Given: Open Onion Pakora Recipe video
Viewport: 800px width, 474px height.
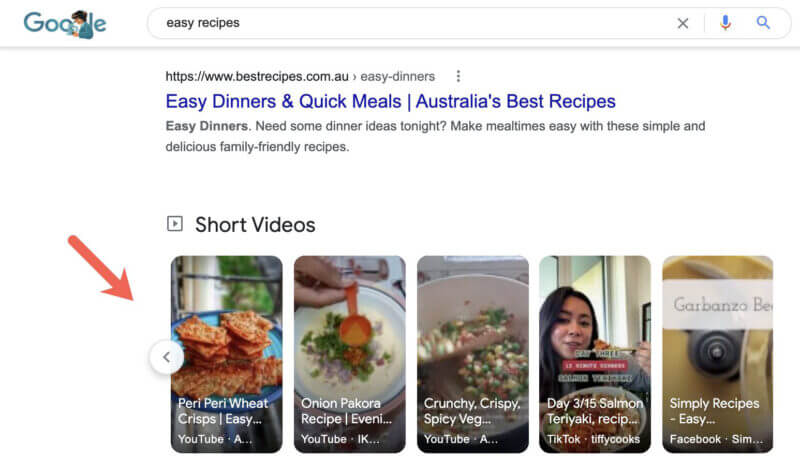Looking at the screenshot, I should tap(349, 354).
